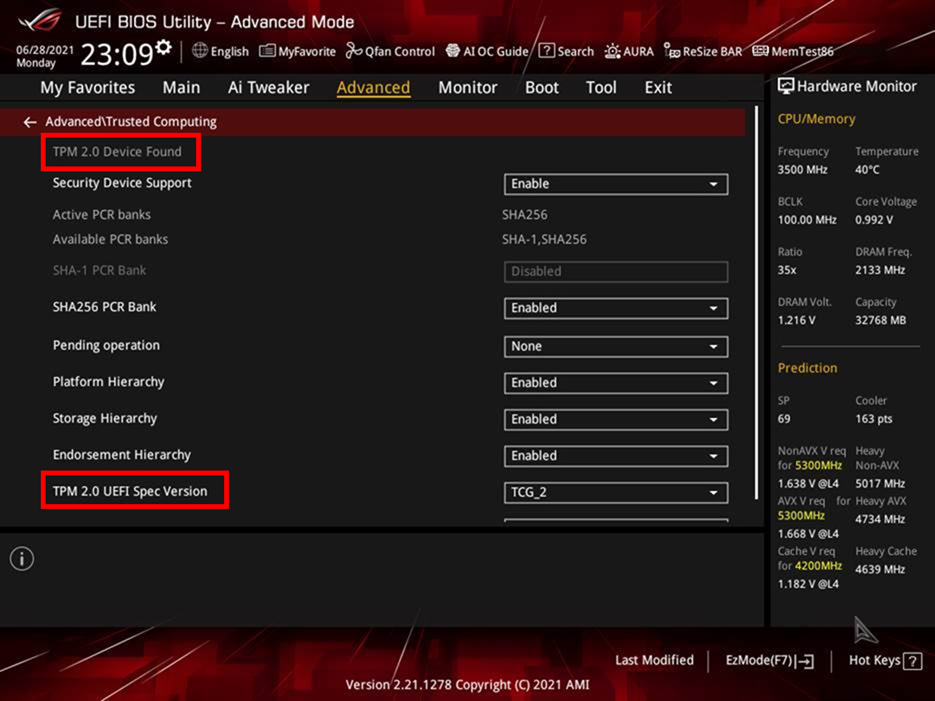Open MyFavorite settings
This screenshot has width=935, height=701.
coord(297,51)
